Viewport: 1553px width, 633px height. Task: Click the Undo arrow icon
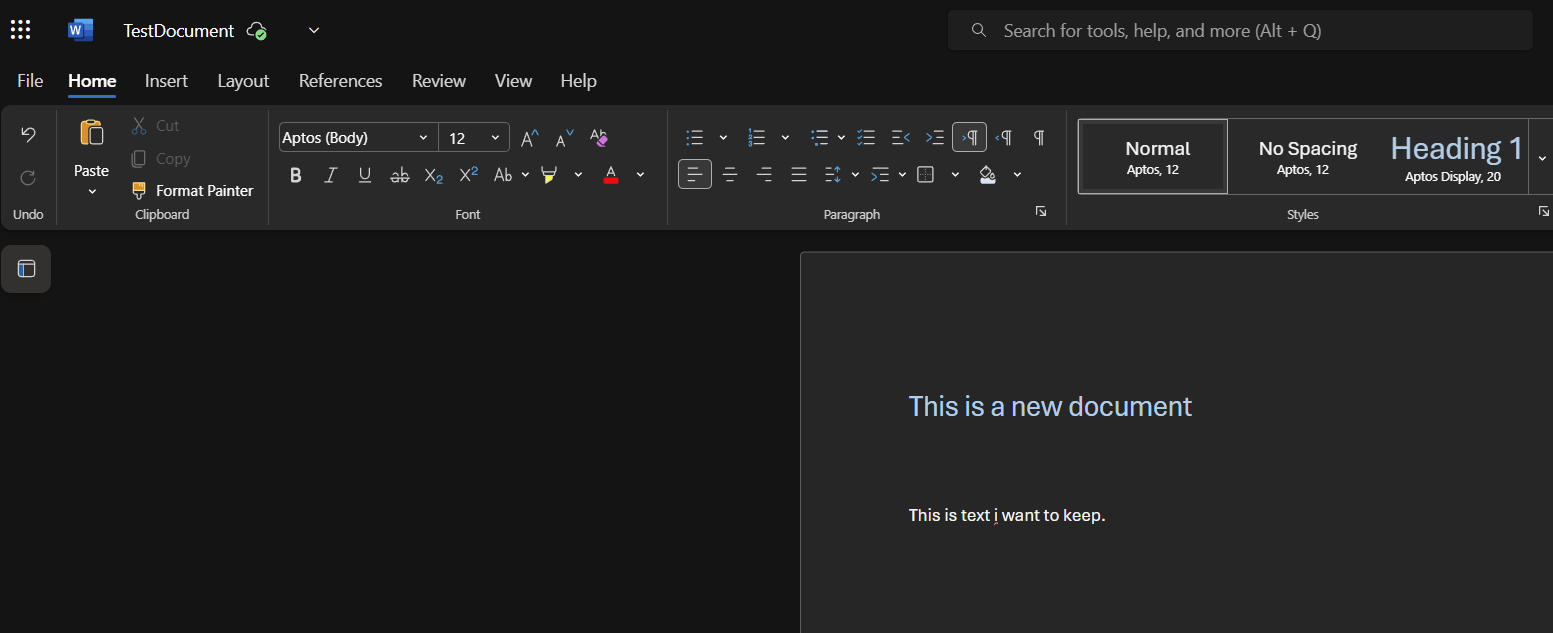[28, 135]
